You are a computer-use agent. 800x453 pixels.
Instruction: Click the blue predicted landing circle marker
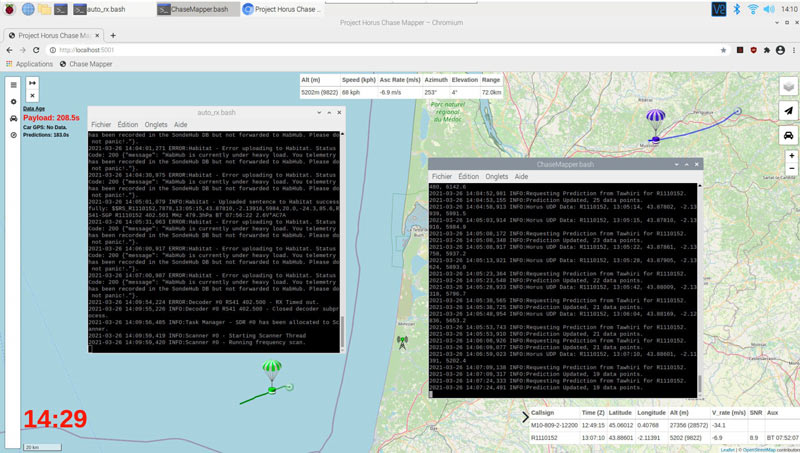click(738, 111)
